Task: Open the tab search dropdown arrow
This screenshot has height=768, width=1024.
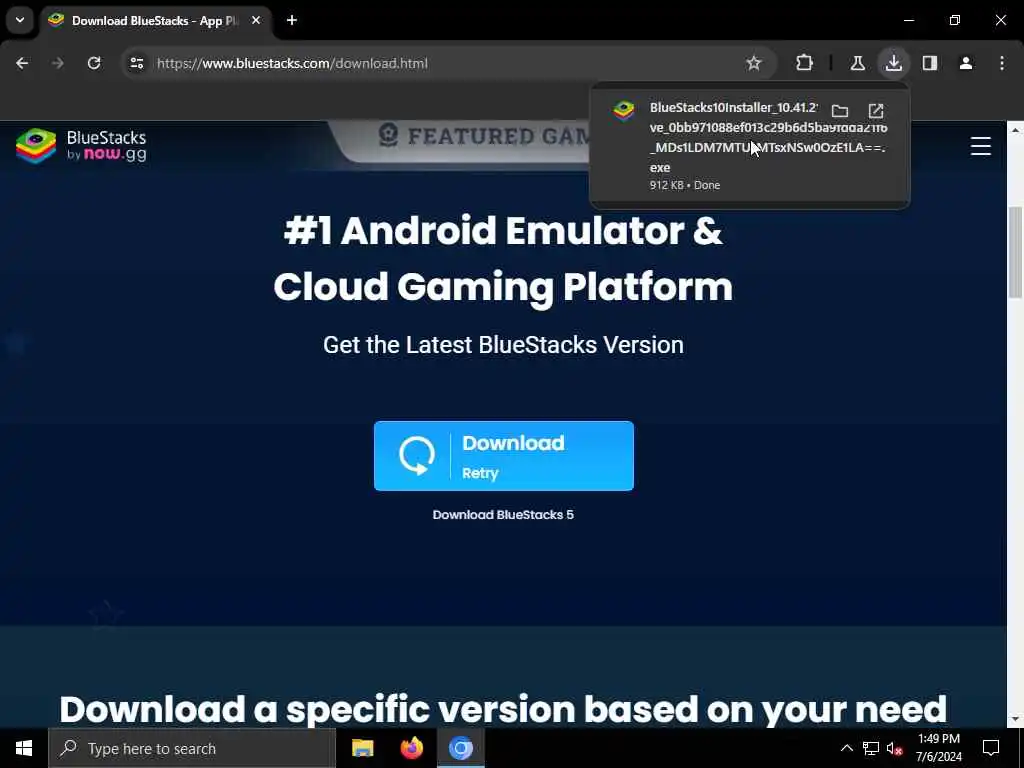Action: pyautogui.click(x=20, y=20)
